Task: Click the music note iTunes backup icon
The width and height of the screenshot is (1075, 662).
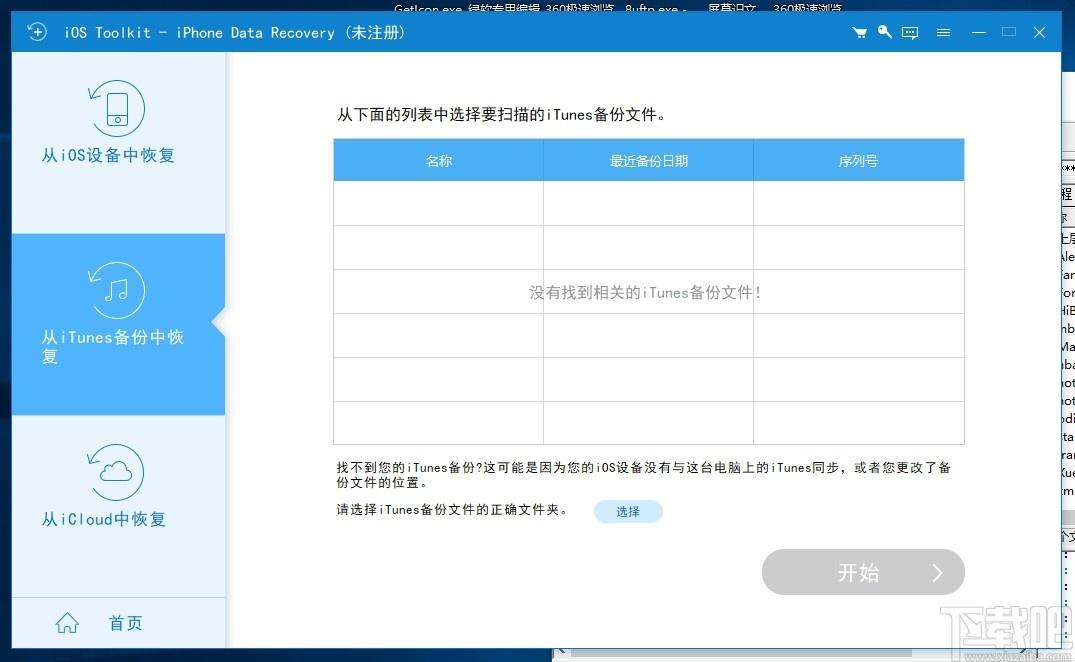Action: (117, 290)
